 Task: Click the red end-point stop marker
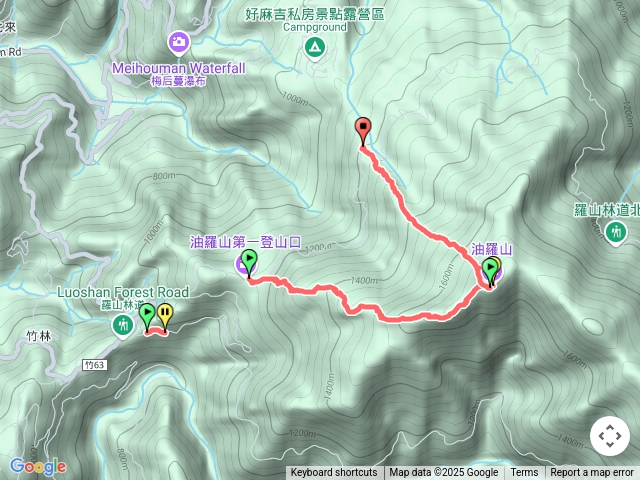(x=363, y=130)
